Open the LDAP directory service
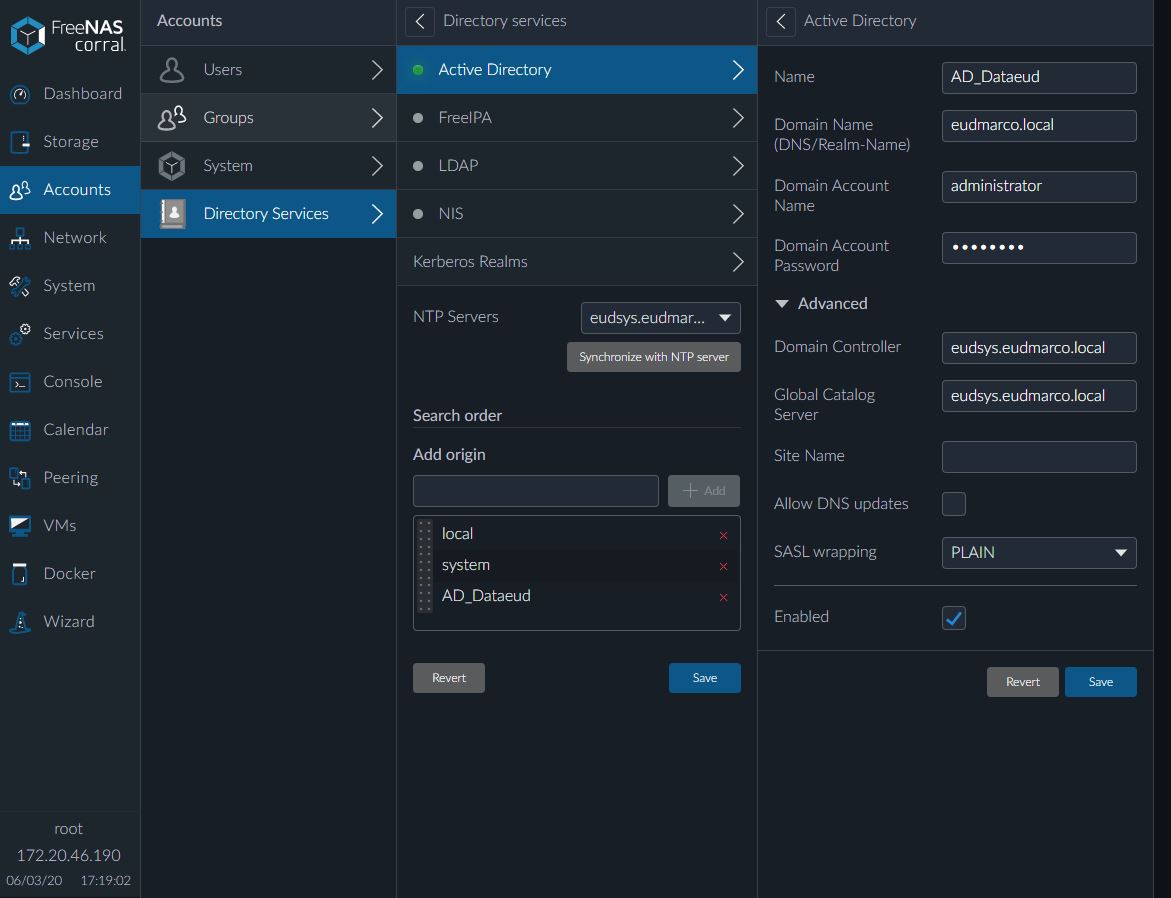This screenshot has height=898, width=1171. (578, 166)
